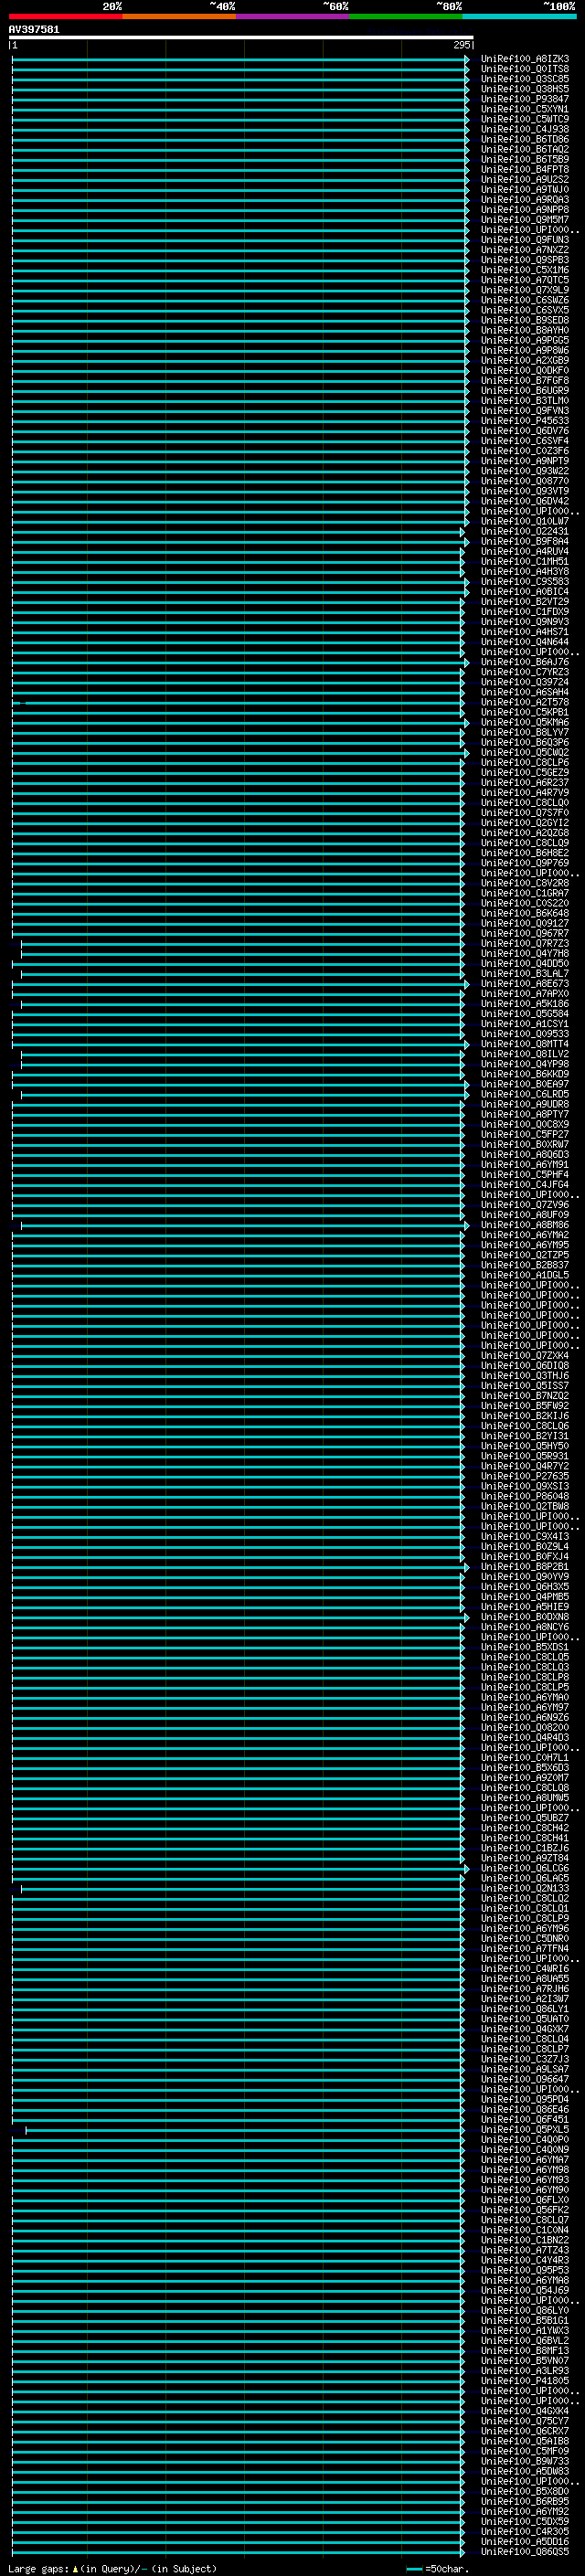This screenshot has height=2576, width=585.
Task: Select the UniRef100_Q5KMA6 label
Action: click(x=525, y=723)
